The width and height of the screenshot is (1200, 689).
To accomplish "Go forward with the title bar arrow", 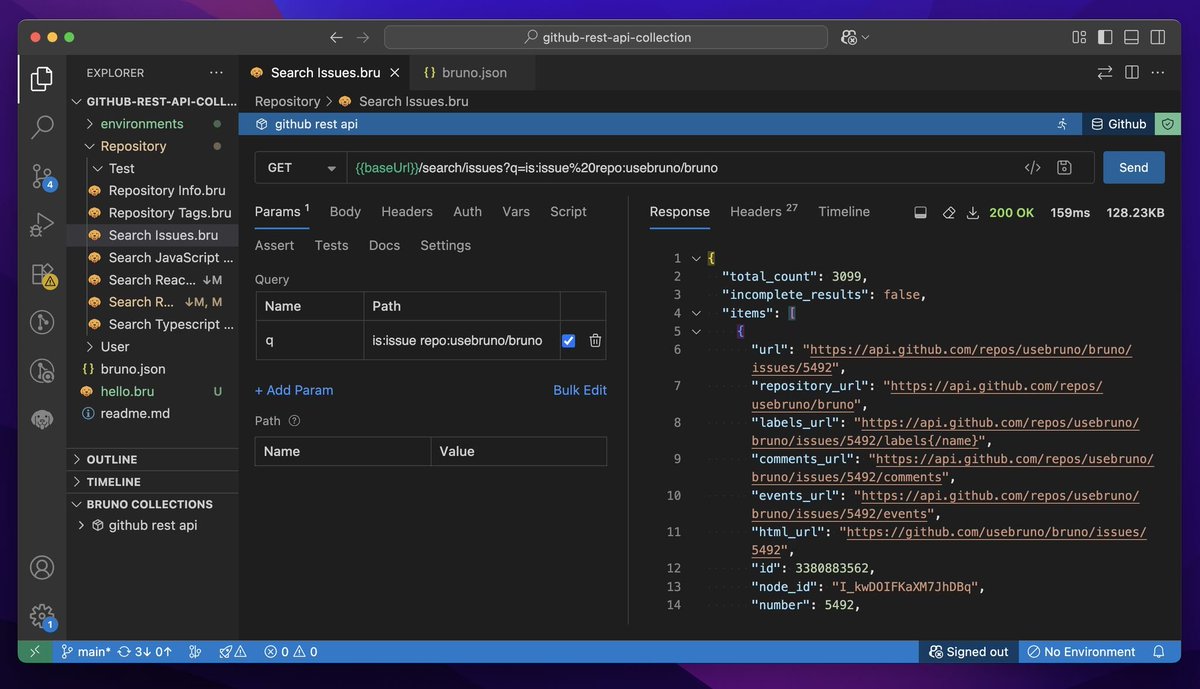I will [x=363, y=37].
